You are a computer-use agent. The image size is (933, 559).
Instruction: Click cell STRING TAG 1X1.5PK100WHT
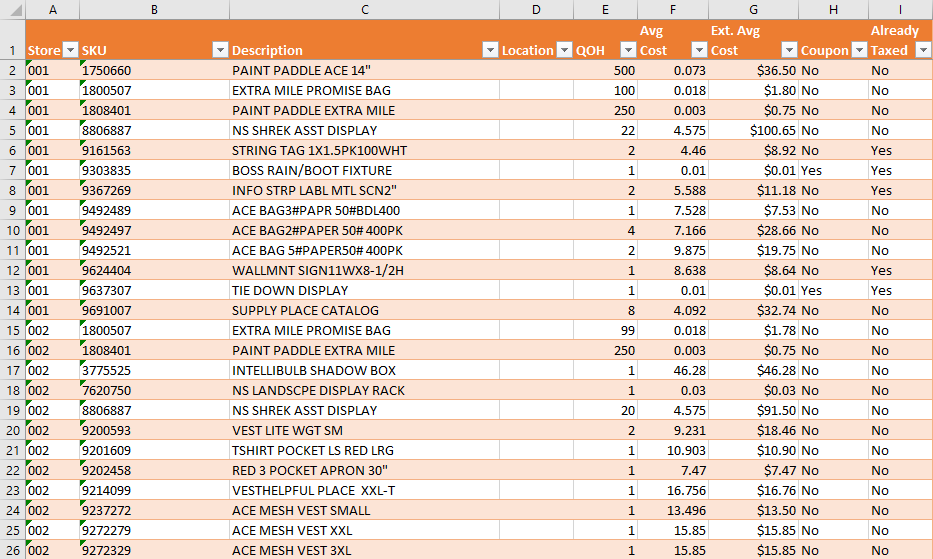pyautogui.click(x=364, y=150)
